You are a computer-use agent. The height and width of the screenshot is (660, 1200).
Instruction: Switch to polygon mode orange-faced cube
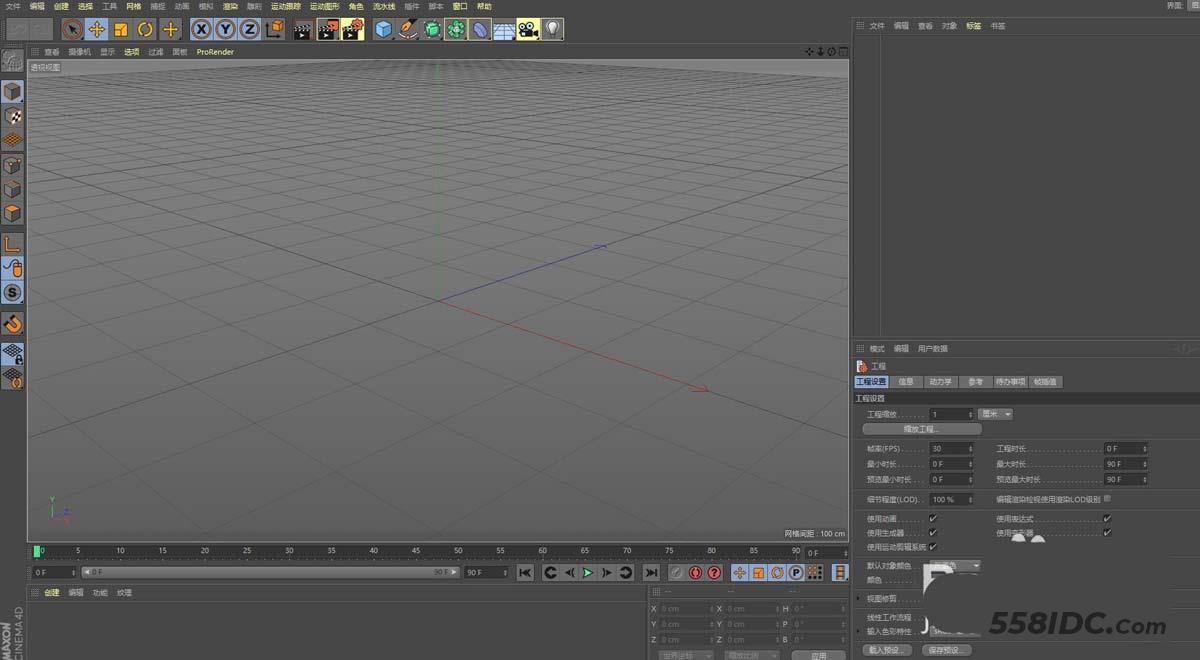click(x=12, y=213)
